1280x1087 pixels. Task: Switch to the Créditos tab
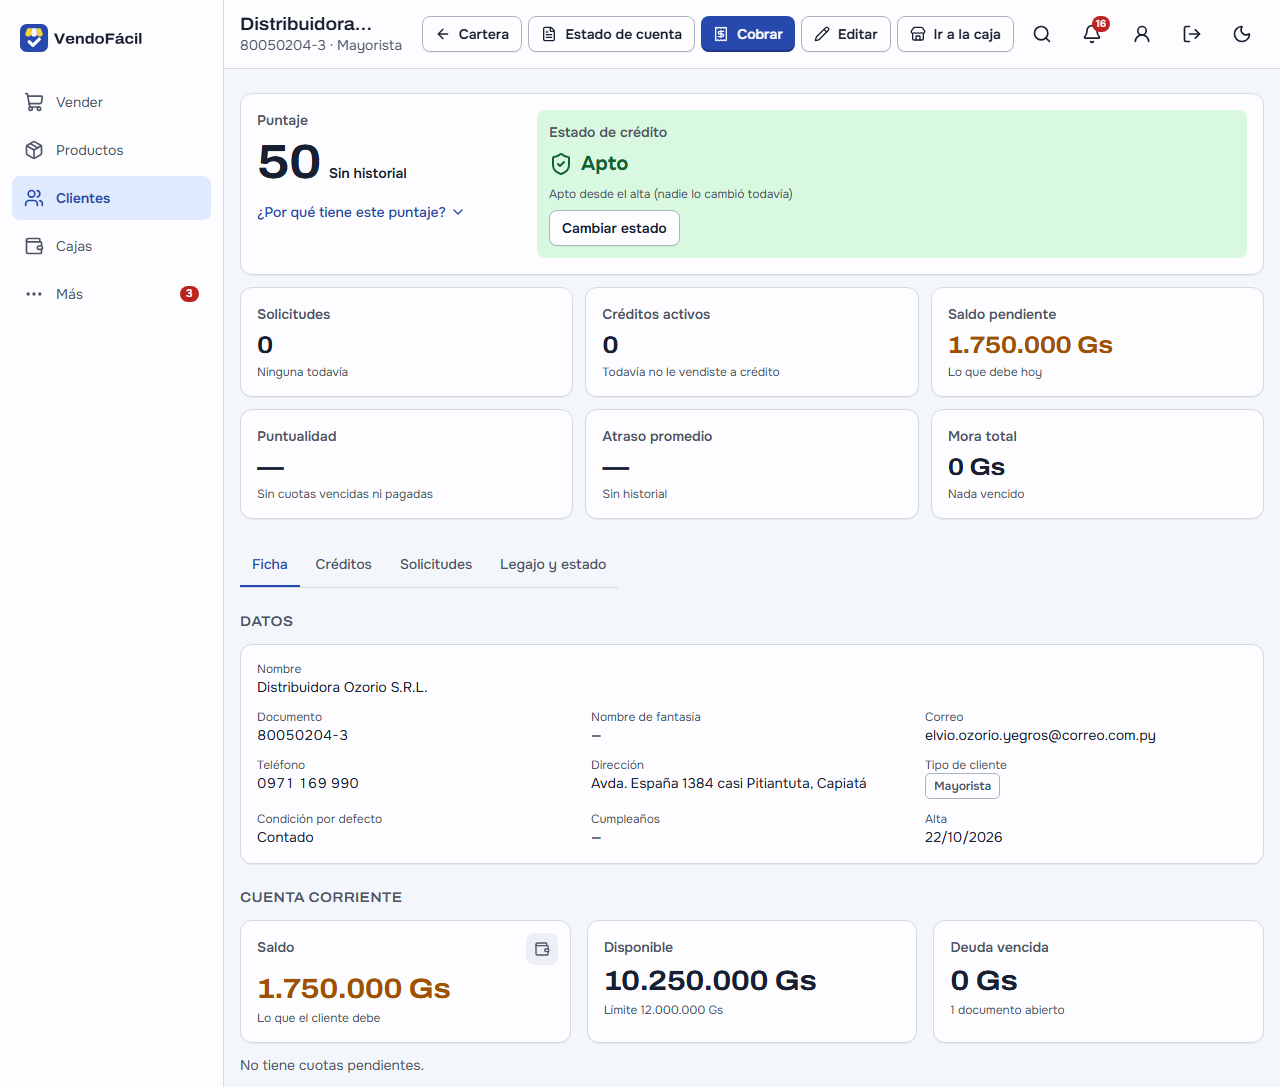(344, 565)
